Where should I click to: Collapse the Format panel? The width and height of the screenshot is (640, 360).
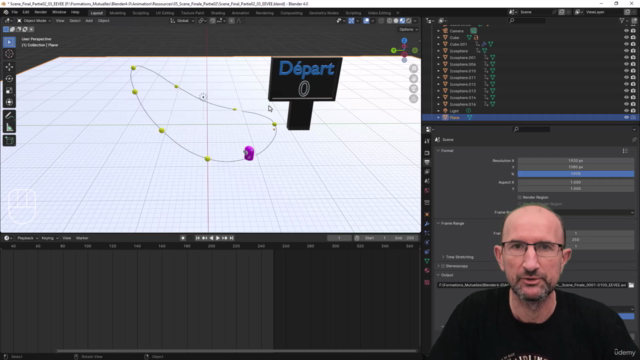pyautogui.click(x=438, y=151)
